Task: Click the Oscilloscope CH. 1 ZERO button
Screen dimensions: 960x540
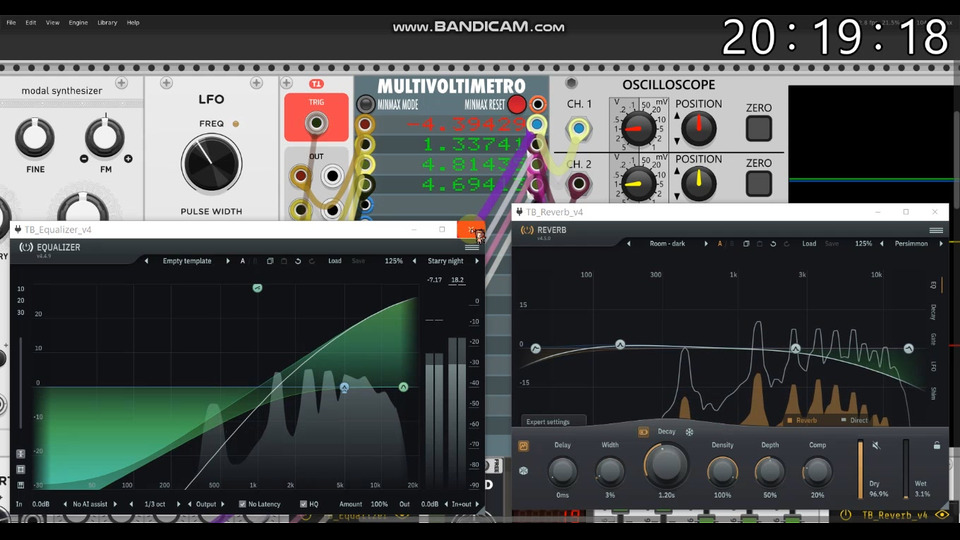Action: pos(759,129)
